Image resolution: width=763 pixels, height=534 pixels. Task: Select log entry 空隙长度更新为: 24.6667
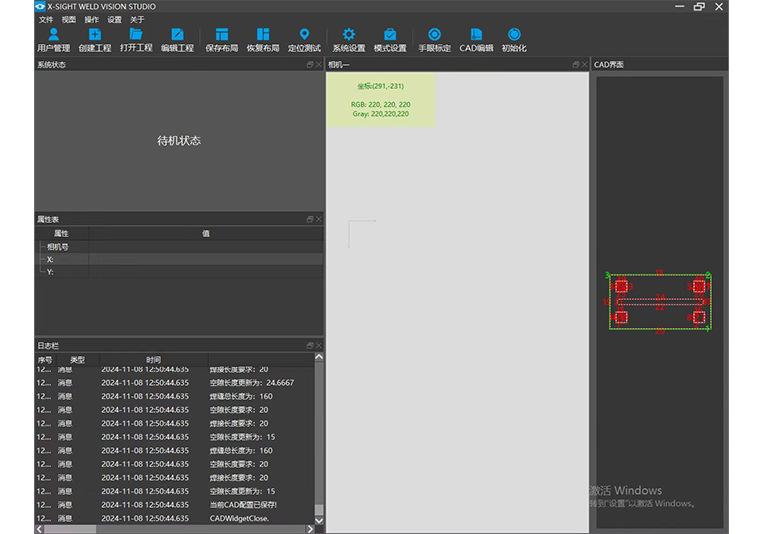pyautogui.click(x=175, y=383)
